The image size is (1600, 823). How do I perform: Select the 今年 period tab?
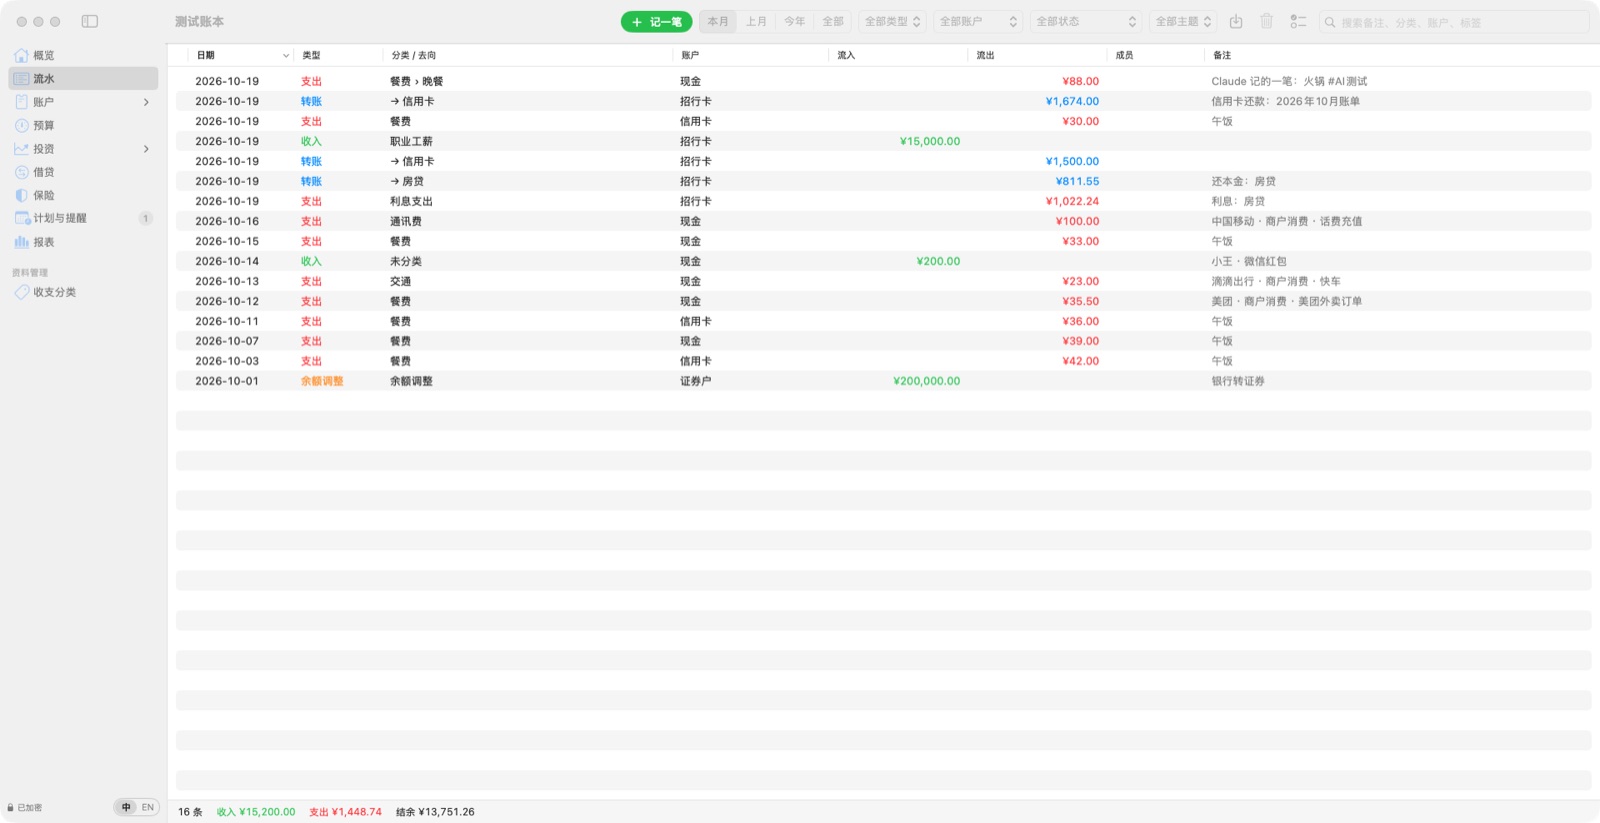pyautogui.click(x=795, y=21)
